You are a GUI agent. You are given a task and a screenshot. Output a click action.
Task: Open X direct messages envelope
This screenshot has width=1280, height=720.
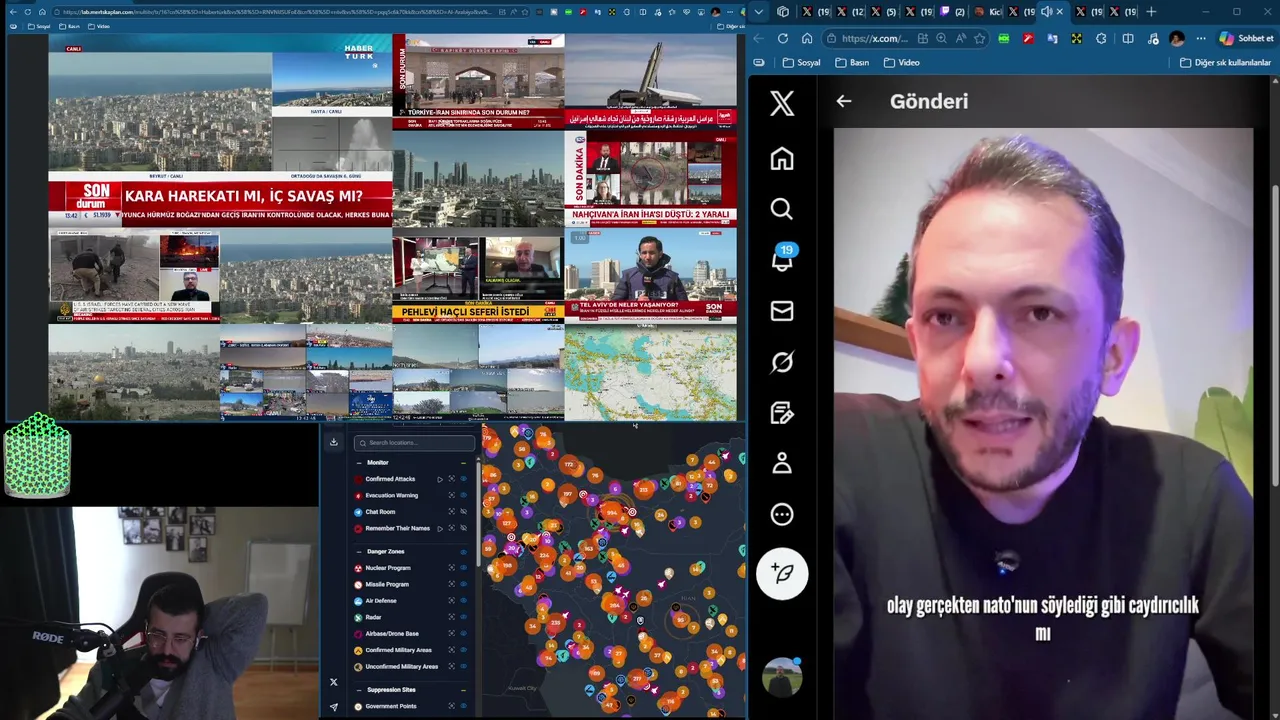(782, 311)
